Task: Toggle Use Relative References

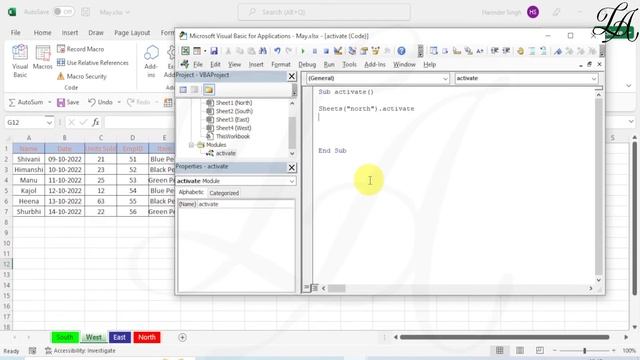Action: coord(93,62)
